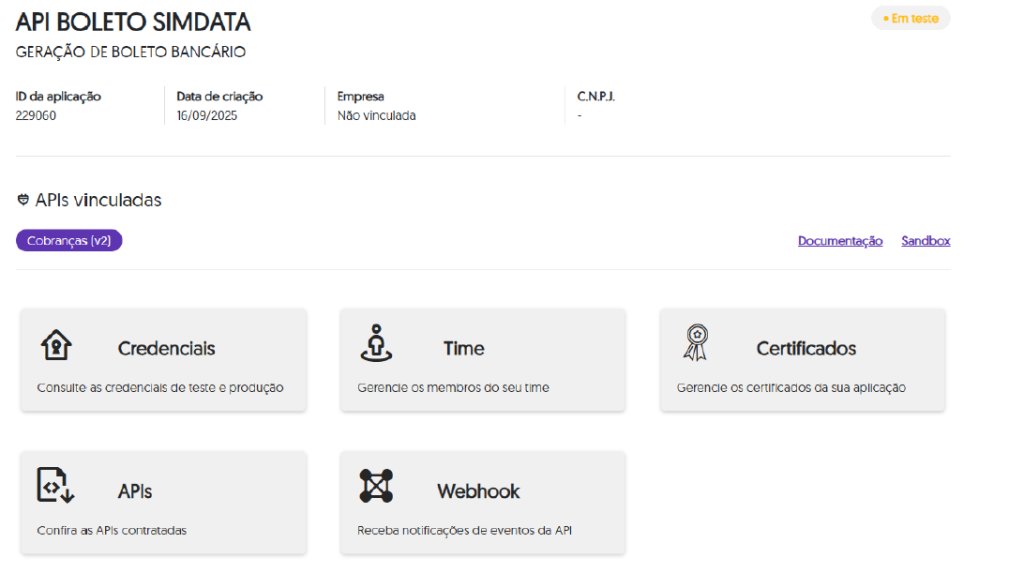Click 'Receba notificações de eventos da API' text
Screen dimensions: 1024x573
464,531
